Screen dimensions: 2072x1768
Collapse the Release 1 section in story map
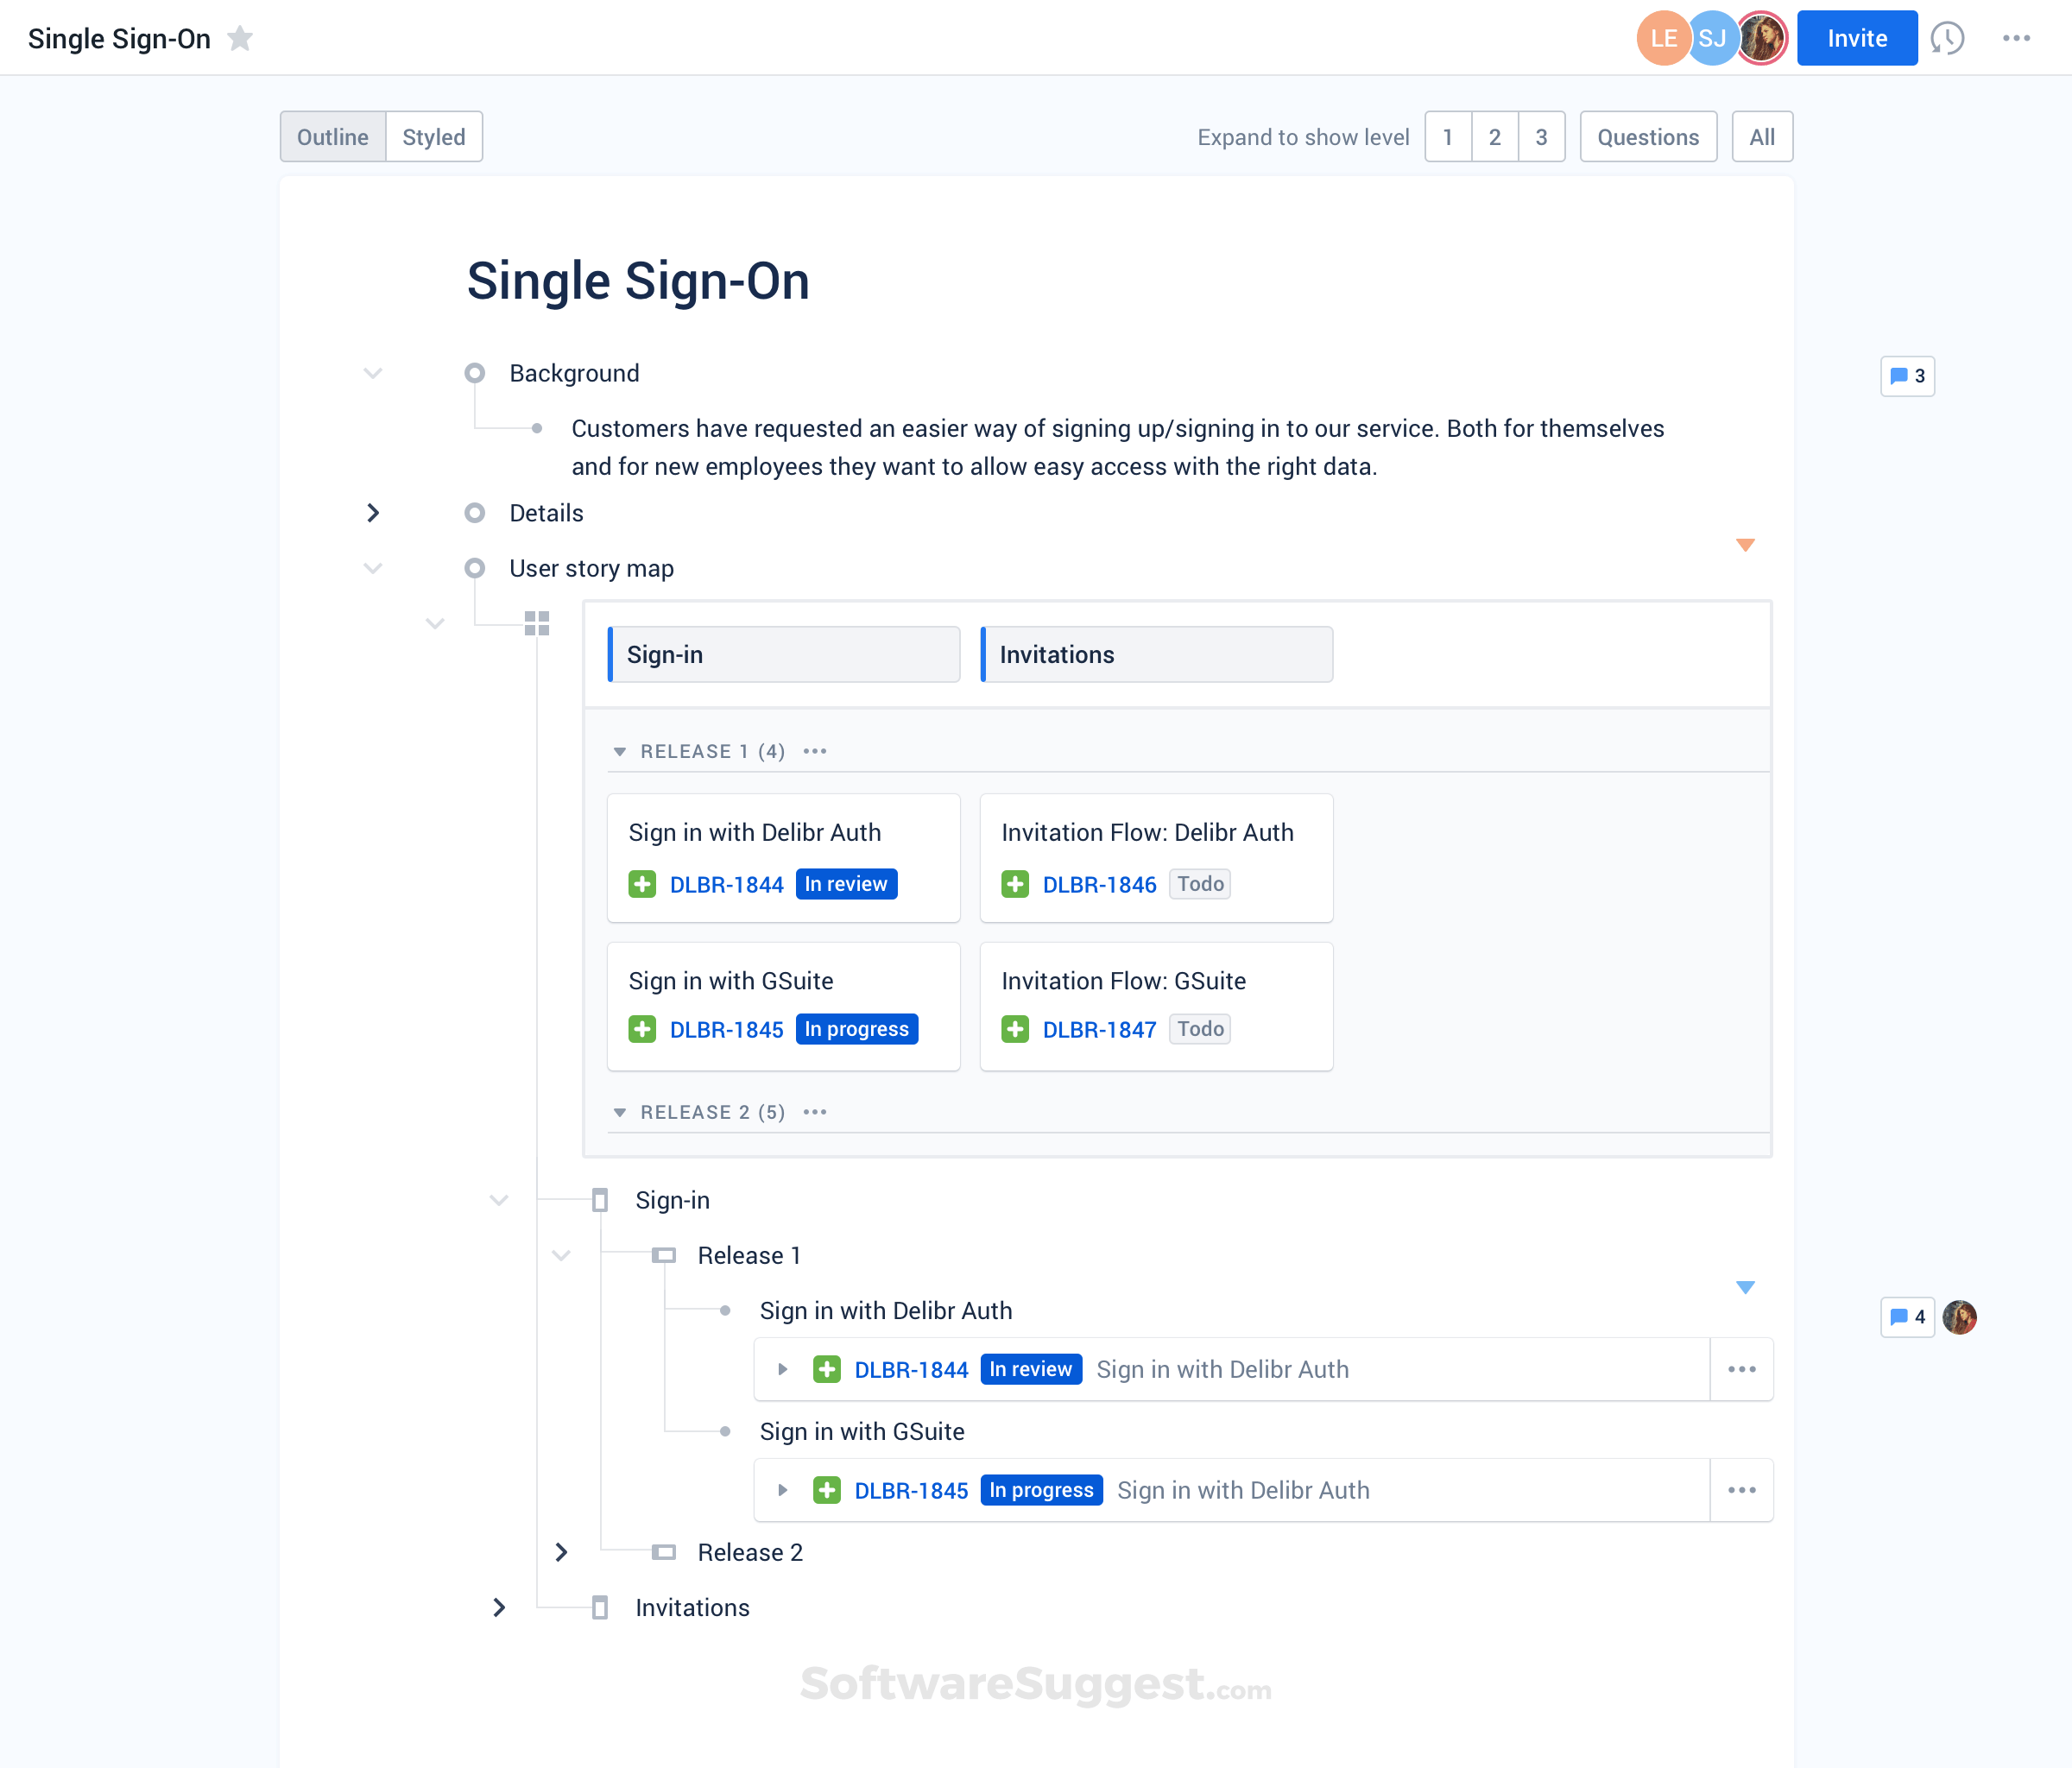(620, 751)
